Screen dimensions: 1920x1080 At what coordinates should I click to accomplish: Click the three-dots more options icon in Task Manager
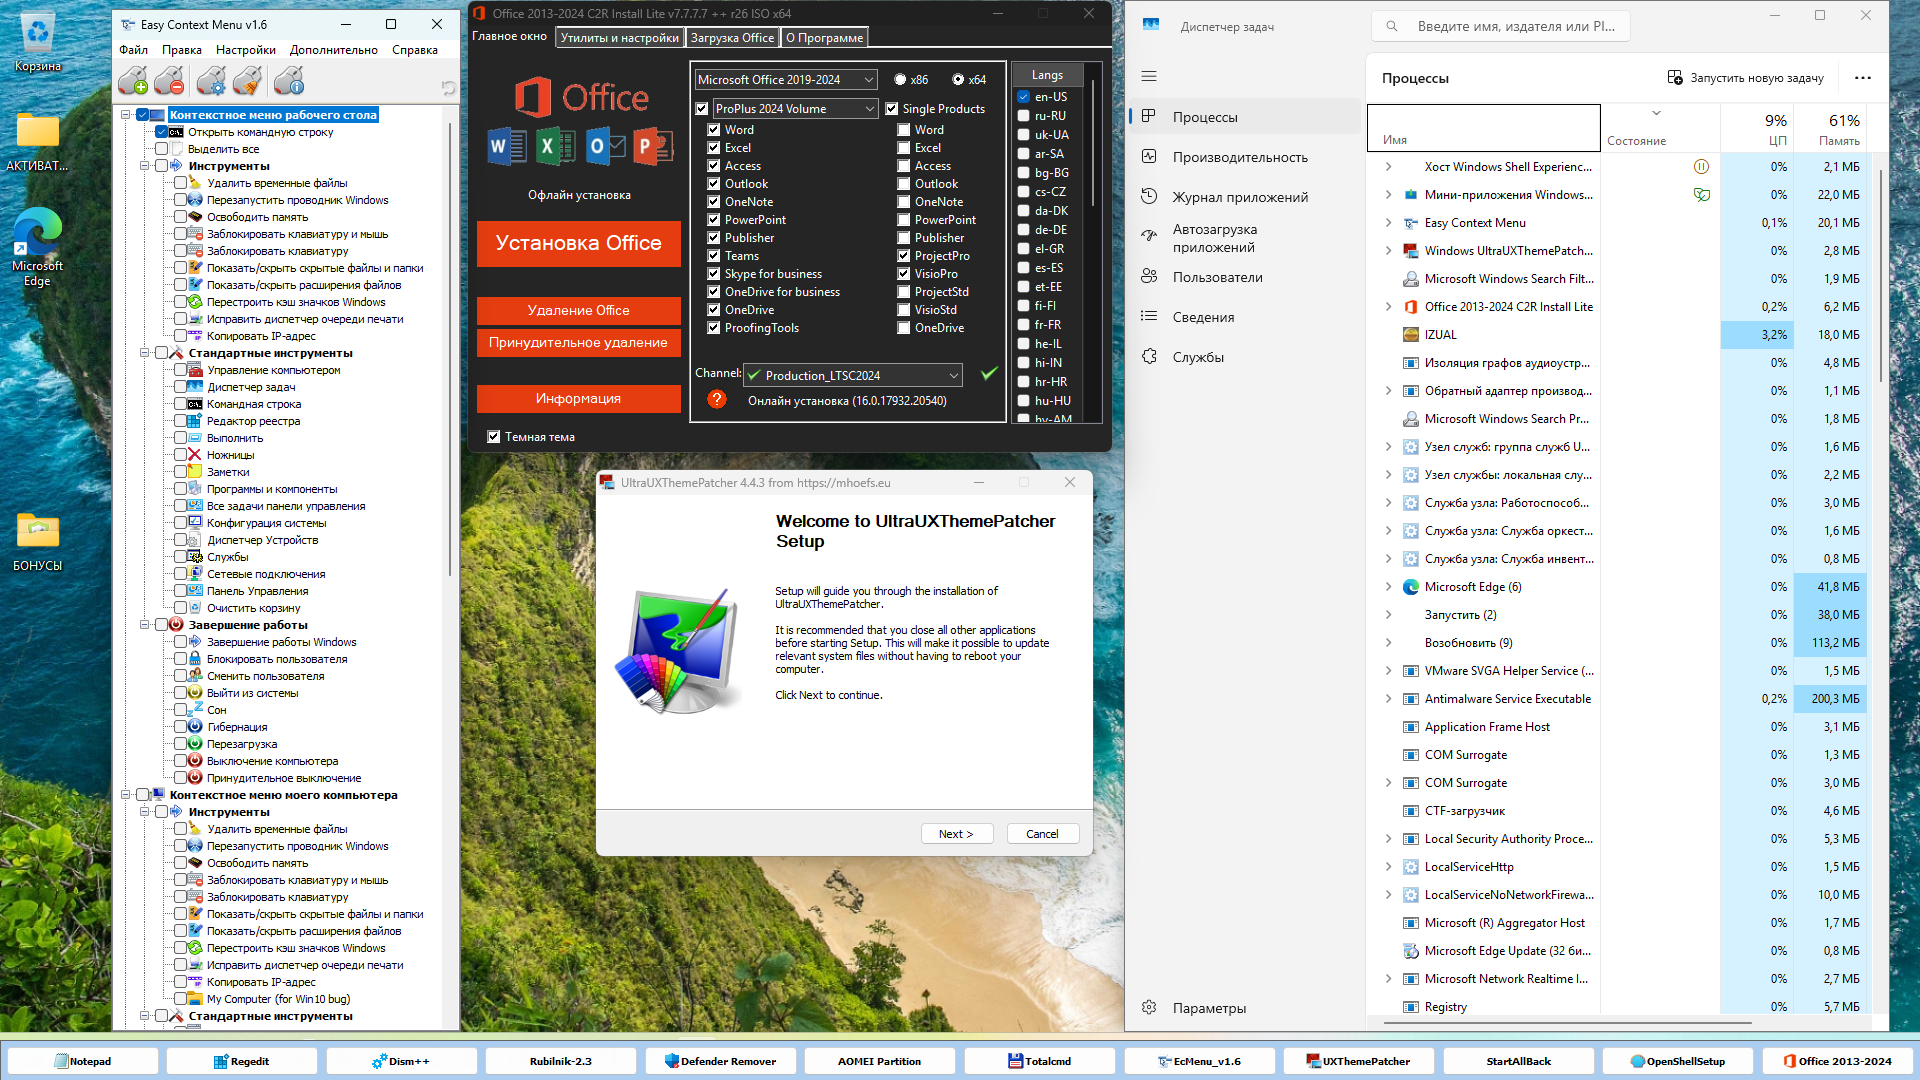(x=1862, y=78)
